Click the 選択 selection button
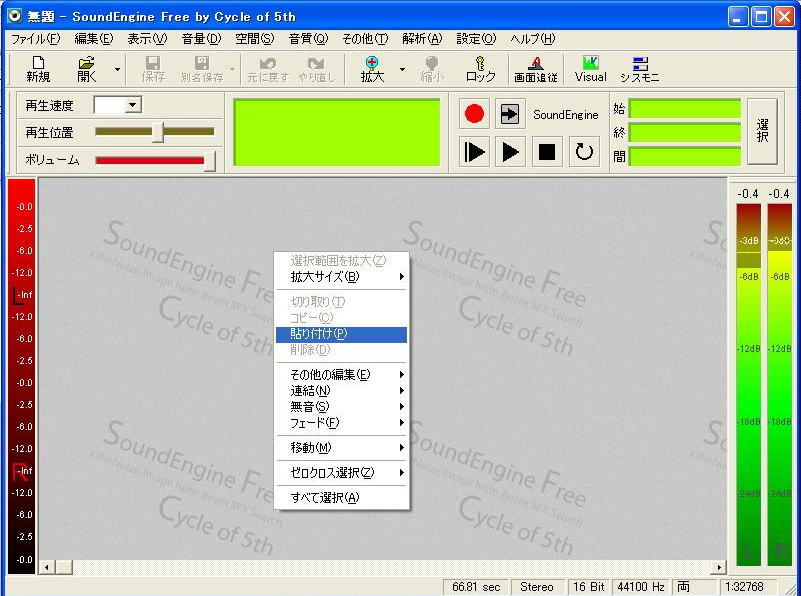The image size is (801, 596). 762,131
